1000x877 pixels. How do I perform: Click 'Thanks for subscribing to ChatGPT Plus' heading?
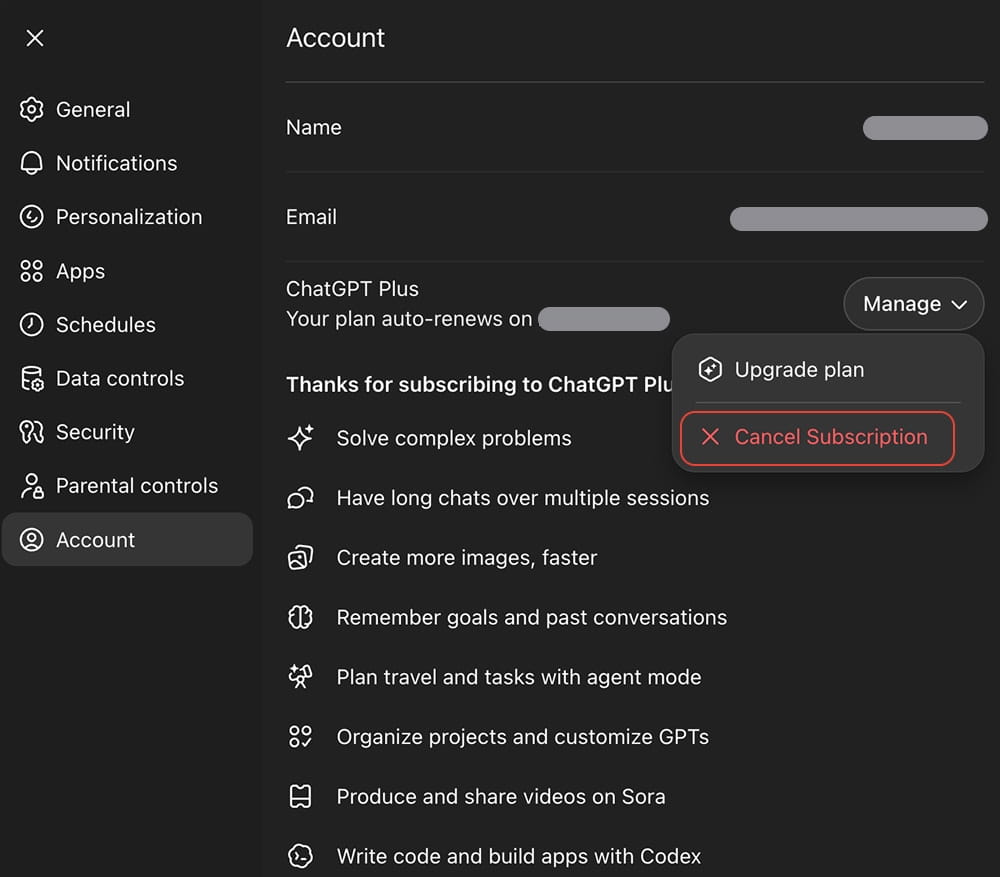tap(479, 385)
